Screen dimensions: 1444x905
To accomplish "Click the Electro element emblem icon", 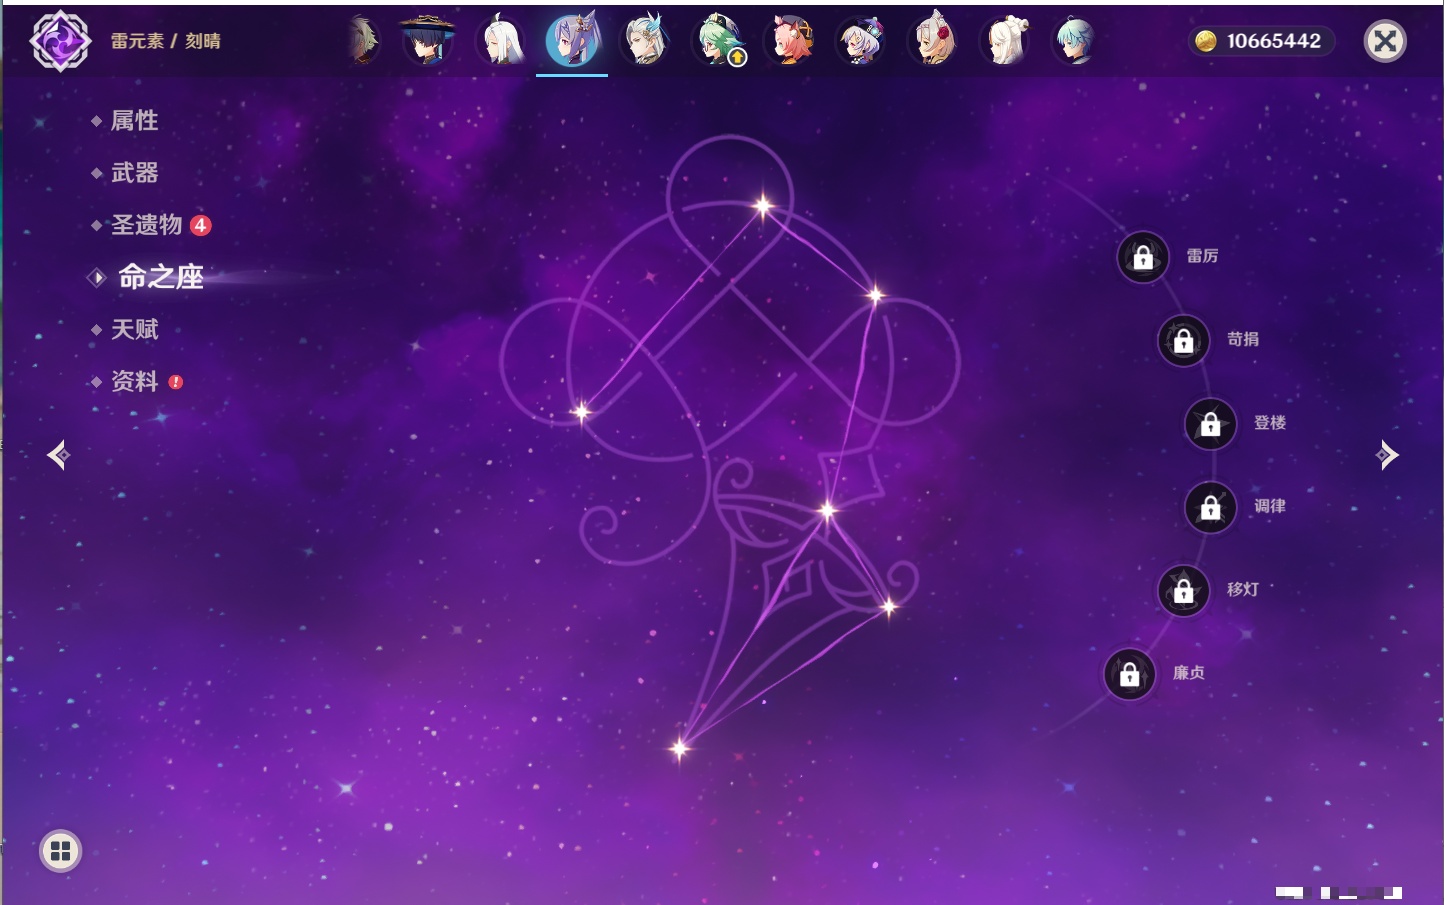I will coord(60,41).
